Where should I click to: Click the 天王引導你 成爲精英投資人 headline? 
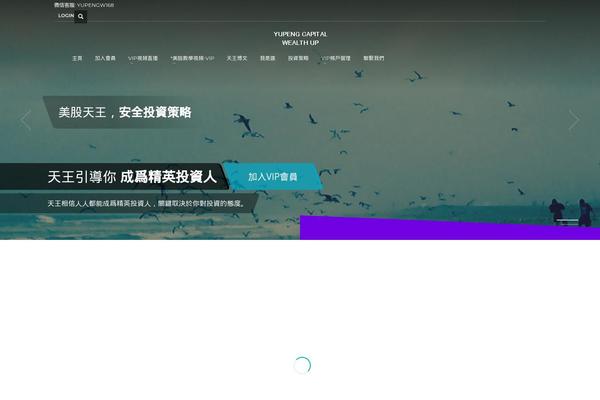[132, 177]
